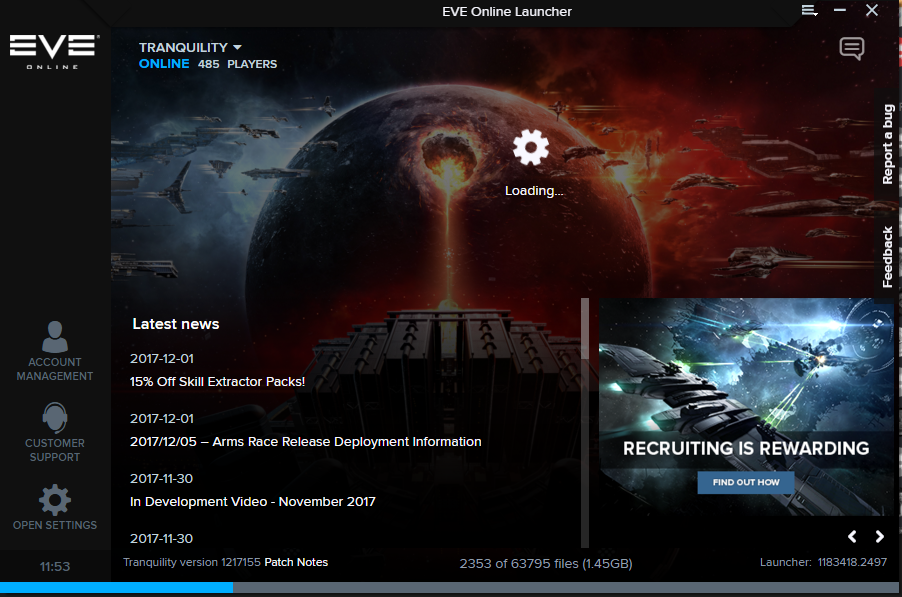Open In Development Video November 2017 news
This screenshot has width=902, height=597.
tap(253, 502)
